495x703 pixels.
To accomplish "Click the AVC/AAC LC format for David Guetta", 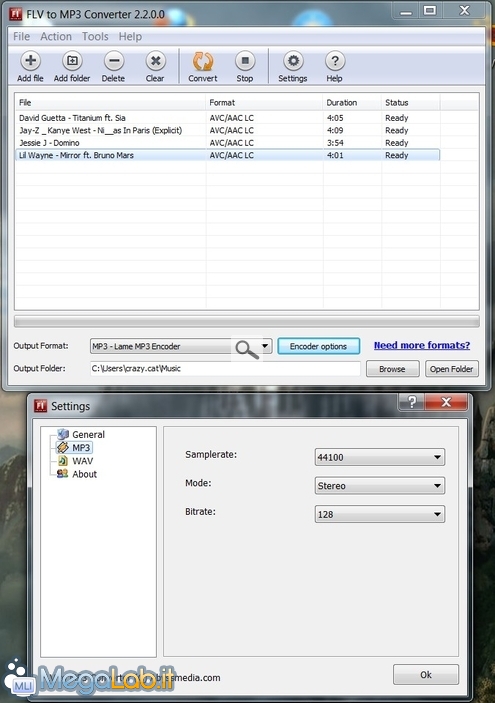I will click(231, 118).
